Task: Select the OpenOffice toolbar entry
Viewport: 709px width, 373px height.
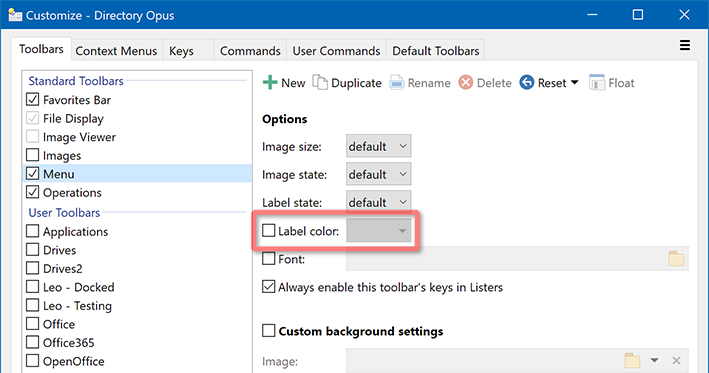Action: coord(137,361)
